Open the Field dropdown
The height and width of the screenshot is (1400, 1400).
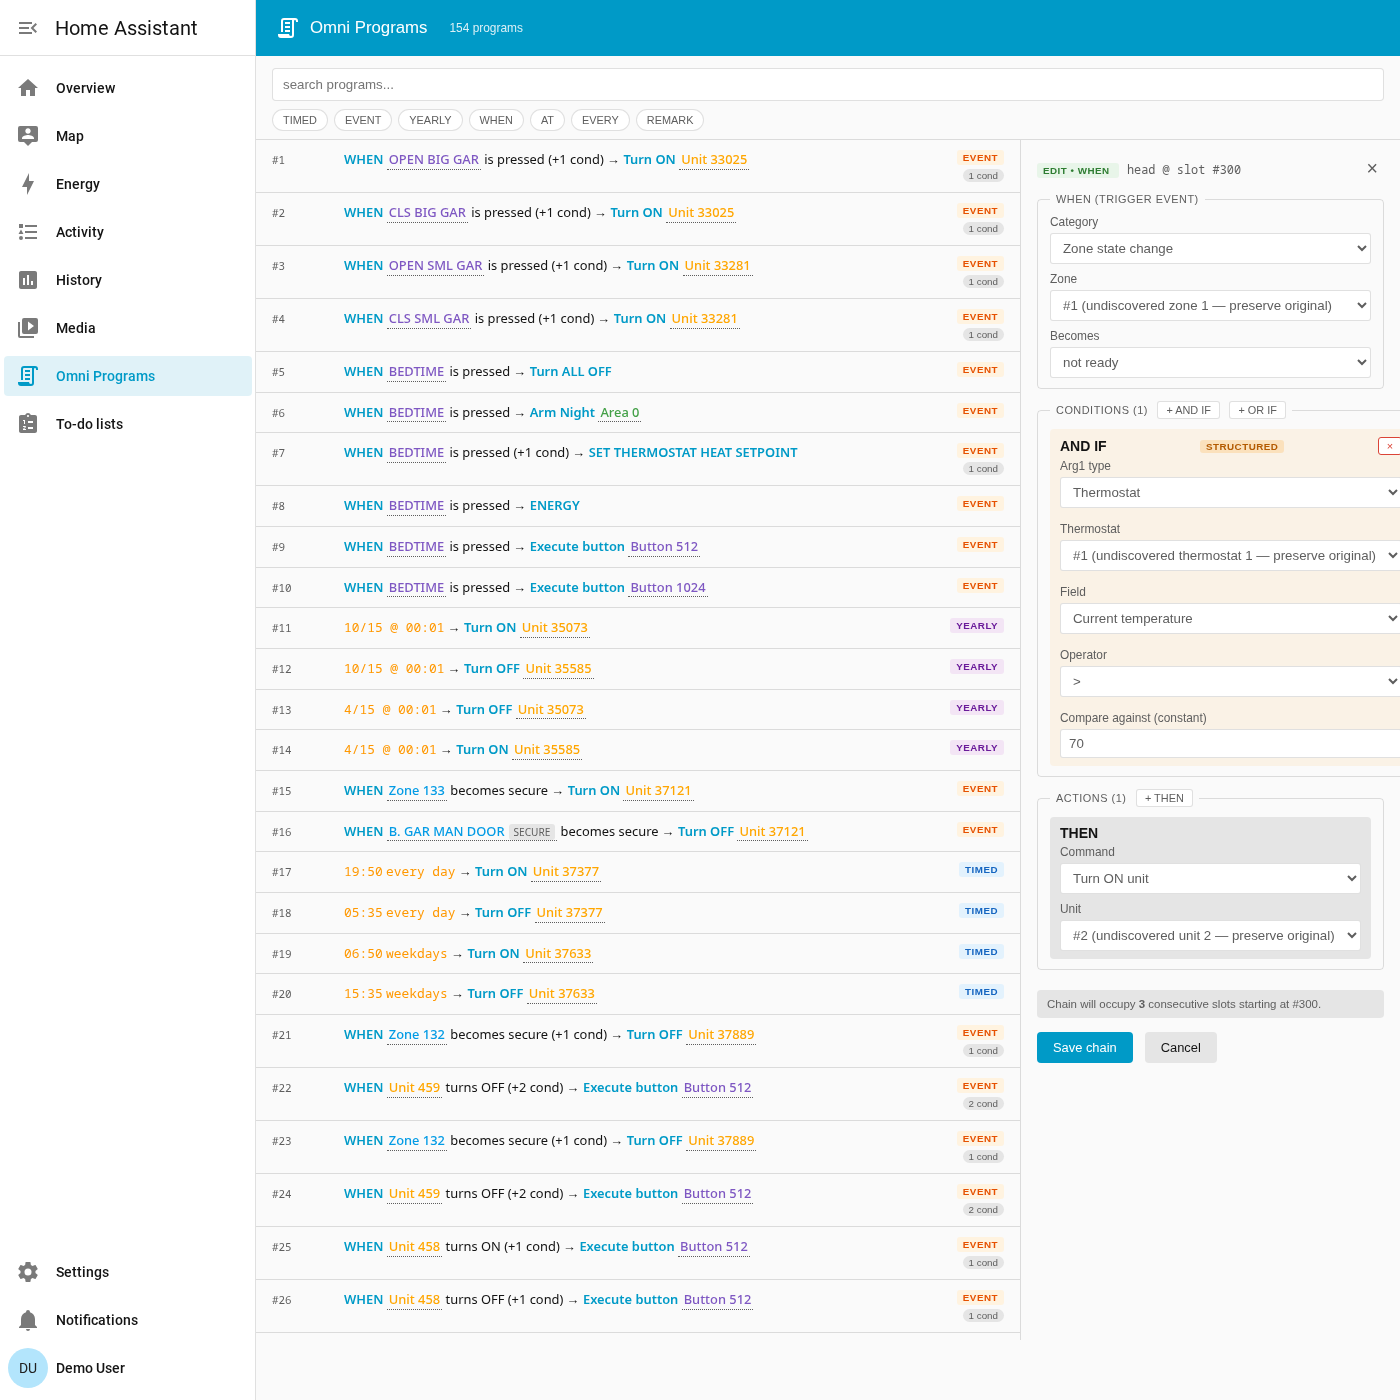[x=1230, y=618]
